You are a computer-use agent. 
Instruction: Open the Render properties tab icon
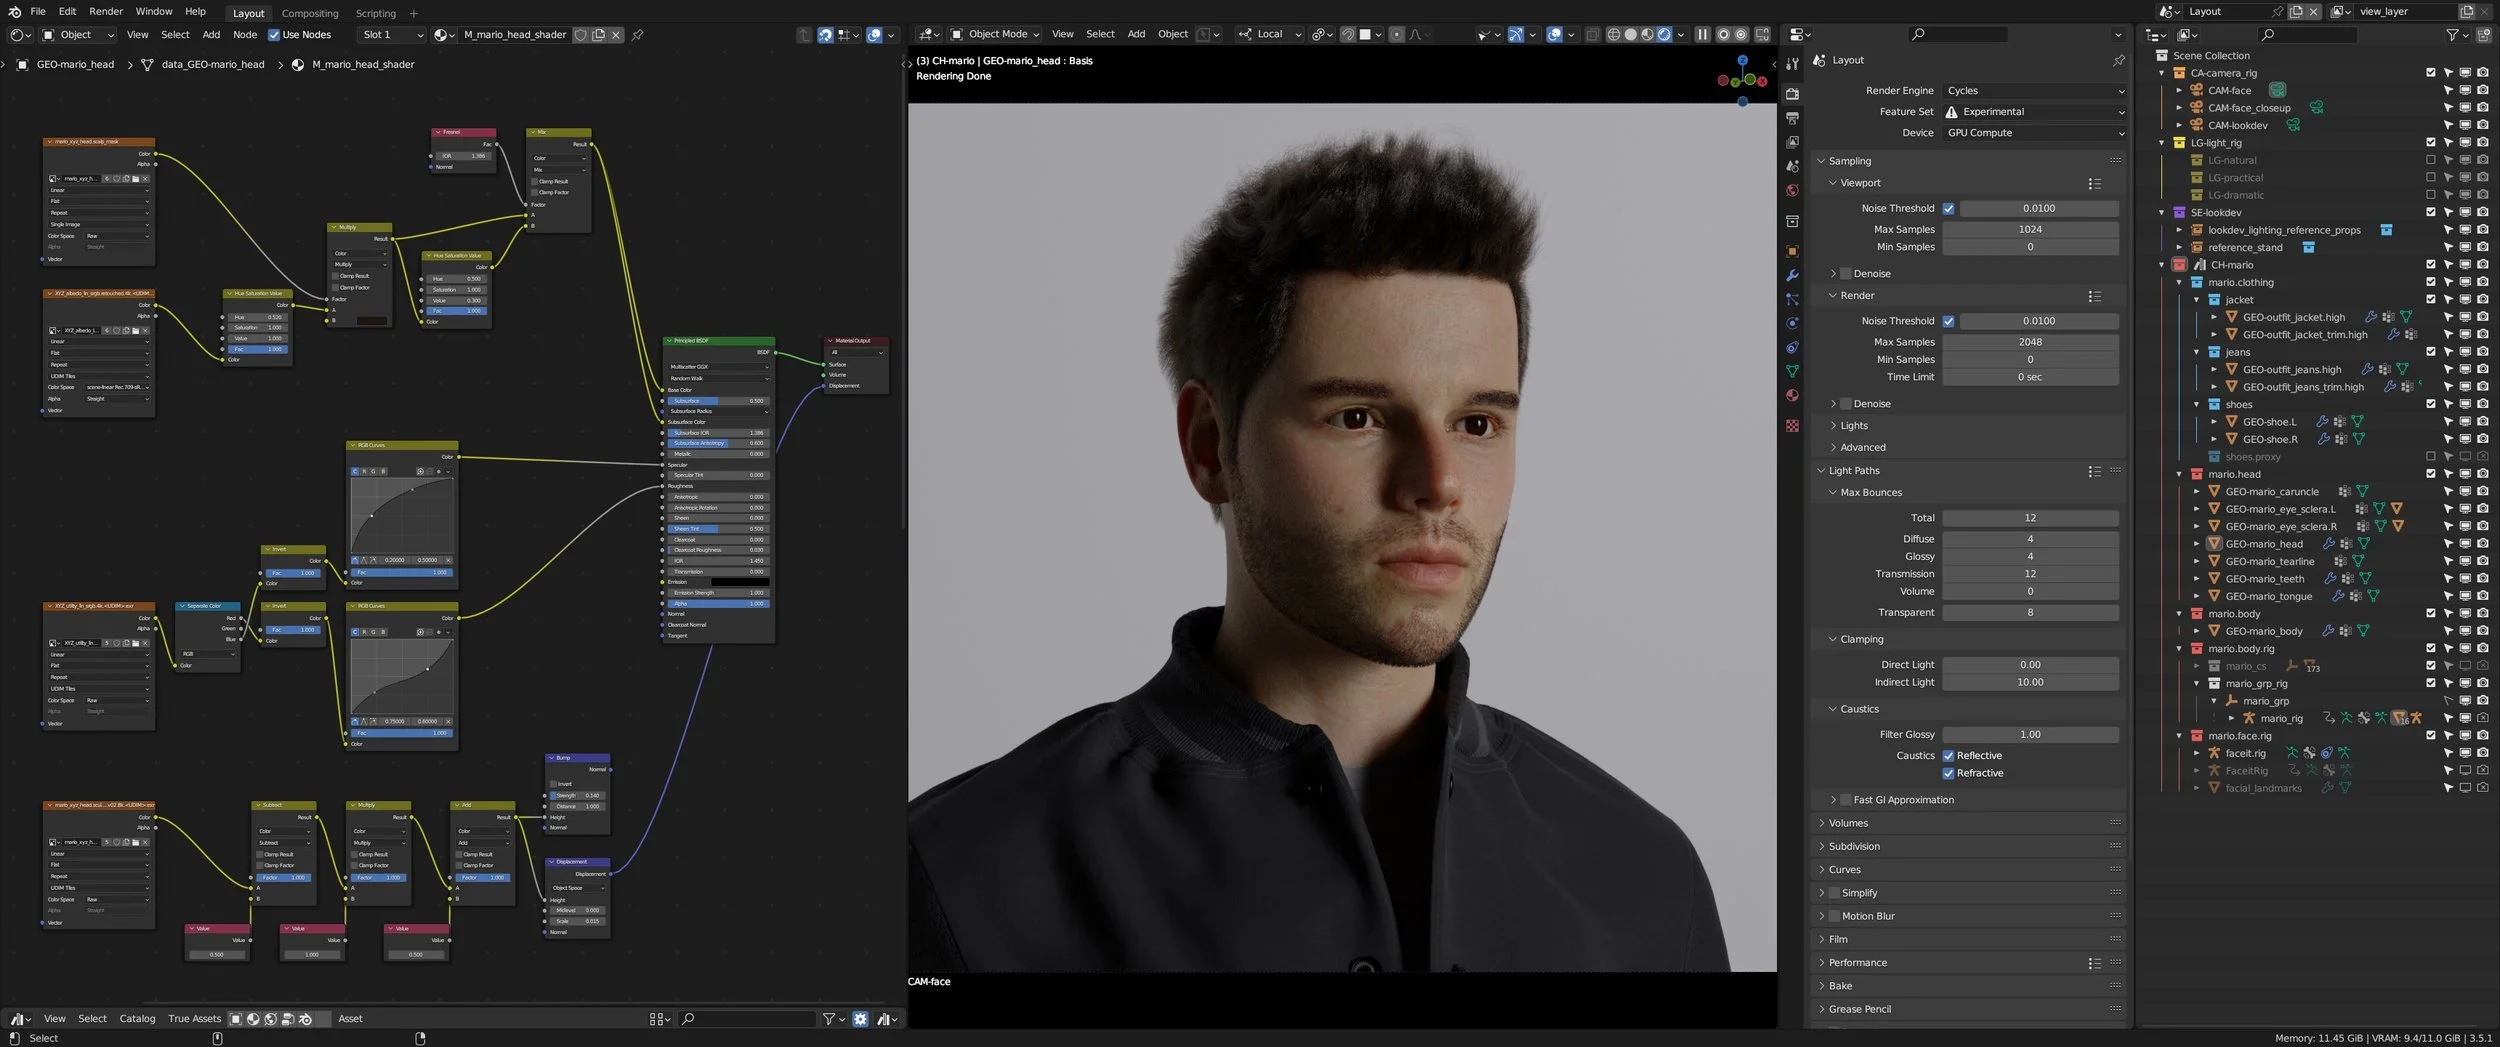[1792, 94]
